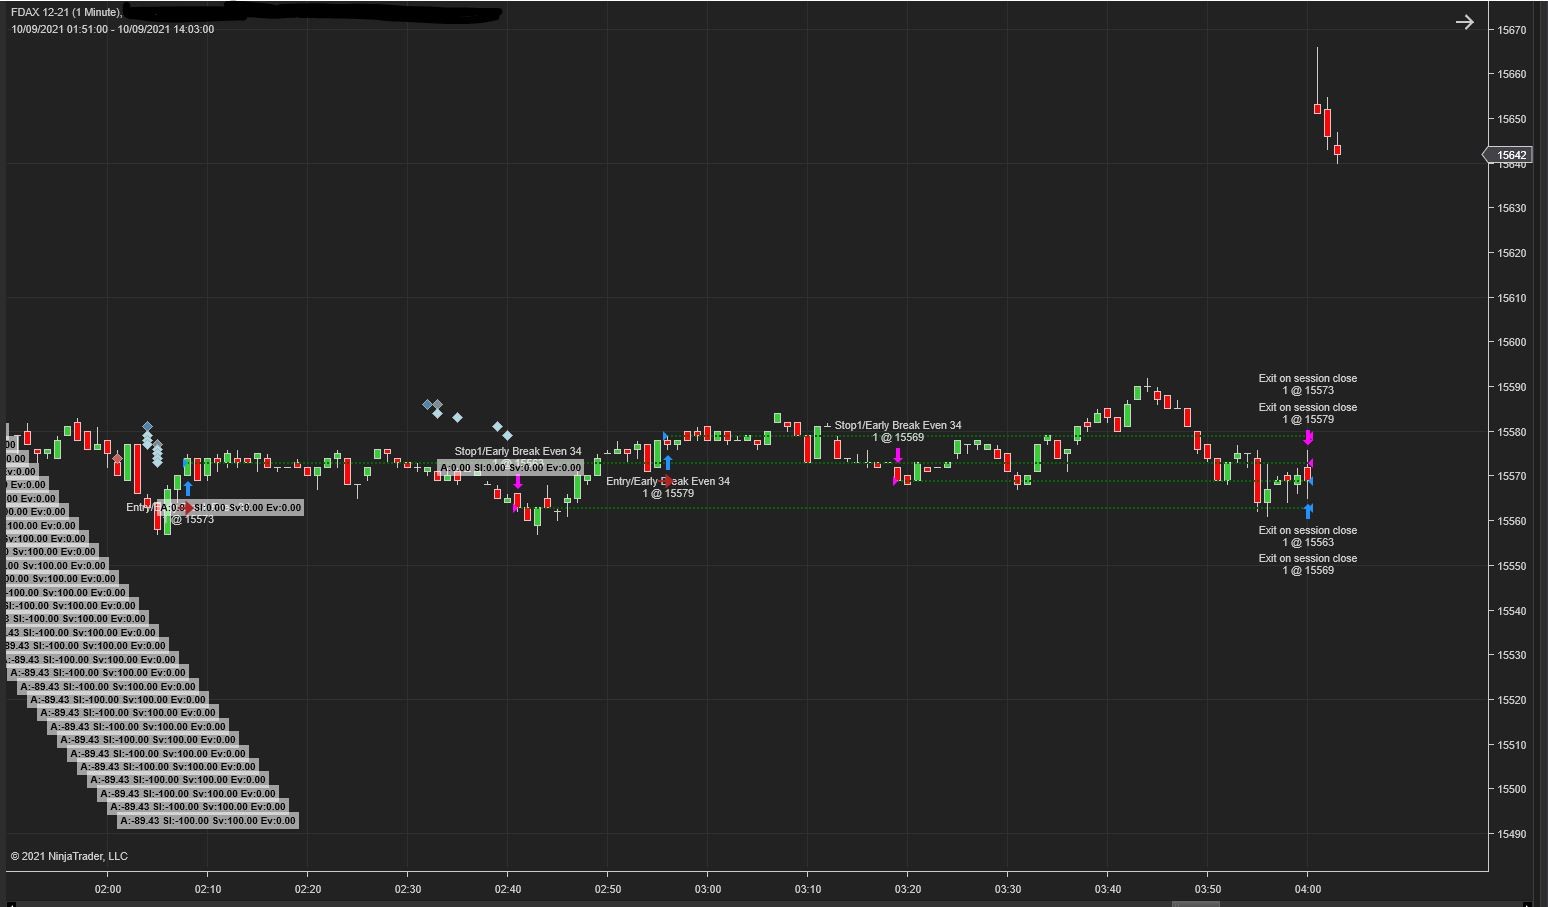Click the 15560 price axis label
The width and height of the screenshot is (1548, 907).
click(x=1512, y=521)
